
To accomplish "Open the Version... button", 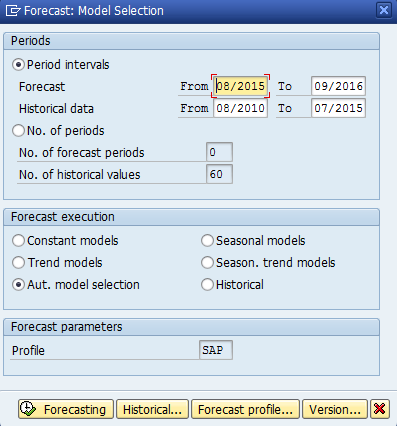I will pyautogui.click(x=335, y=409).
